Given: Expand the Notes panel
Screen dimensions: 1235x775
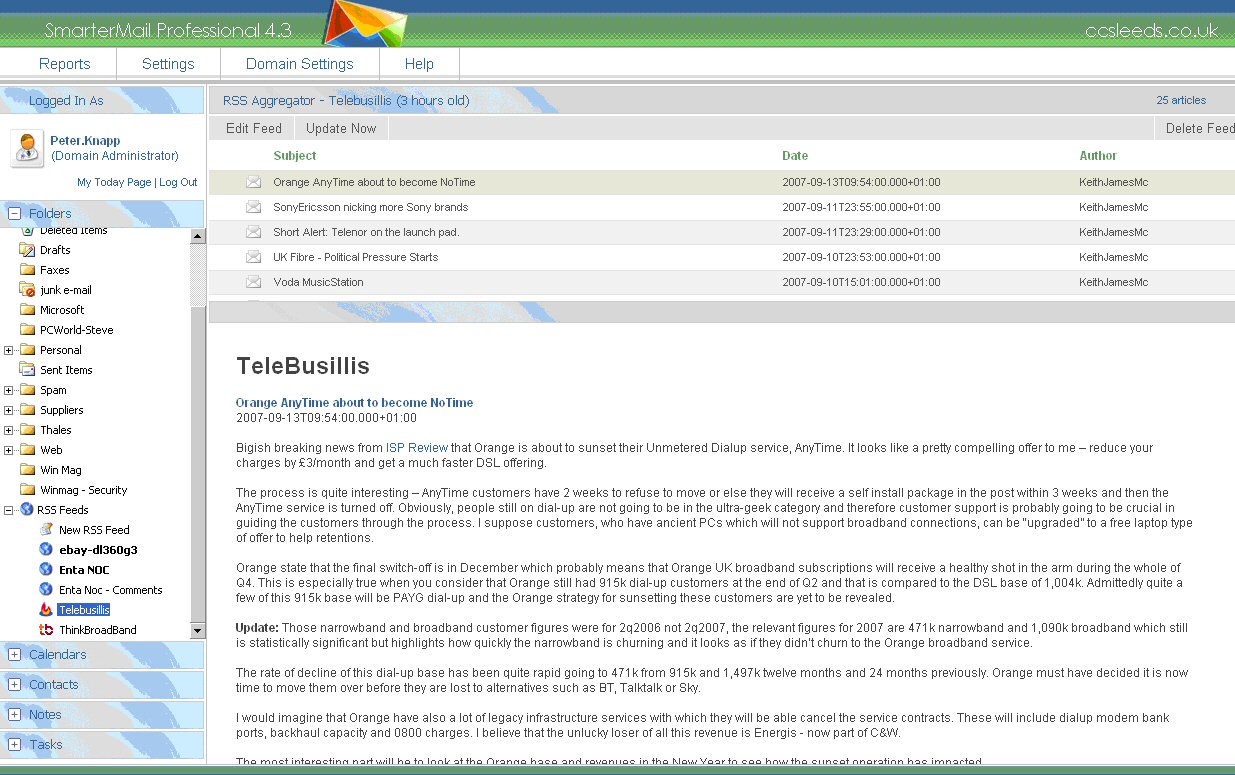Looking at the screenshot, I should click(x=15, y=715).
